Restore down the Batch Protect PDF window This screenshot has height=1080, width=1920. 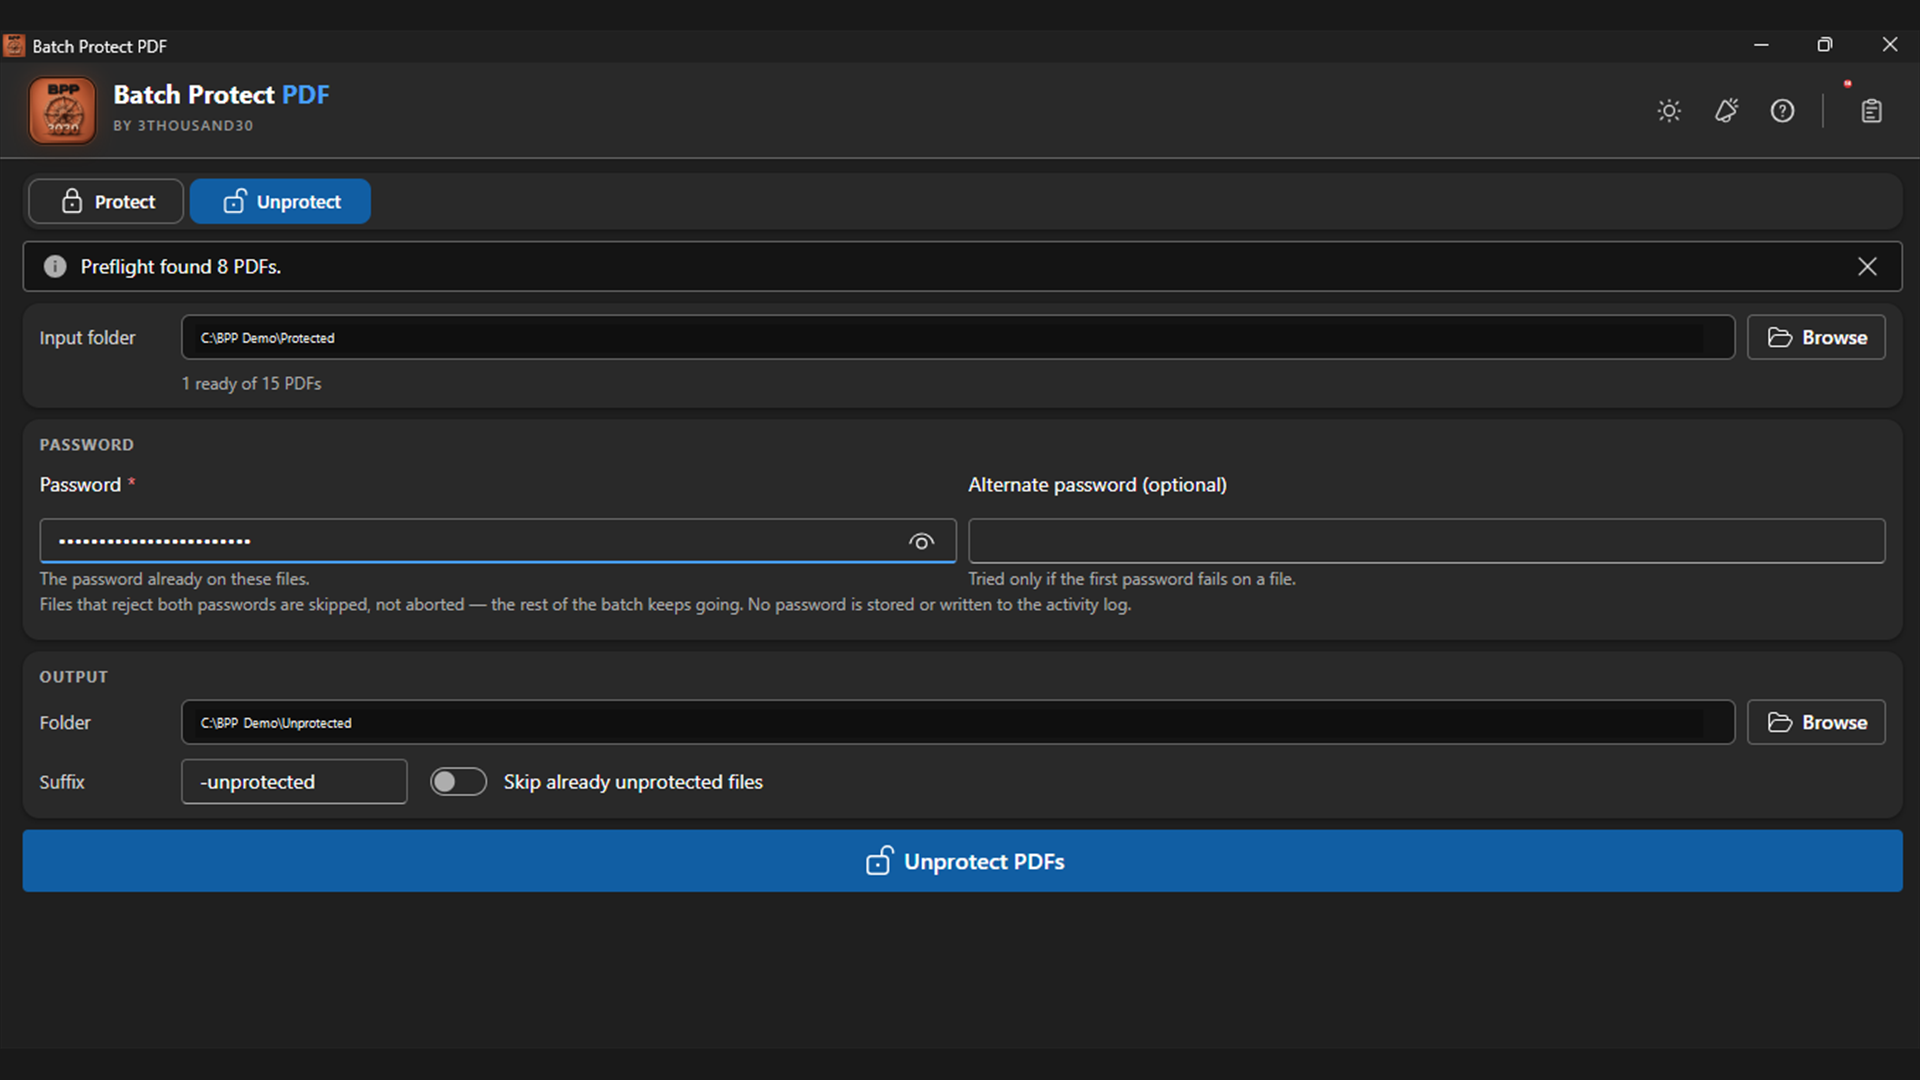point(1825,45)
